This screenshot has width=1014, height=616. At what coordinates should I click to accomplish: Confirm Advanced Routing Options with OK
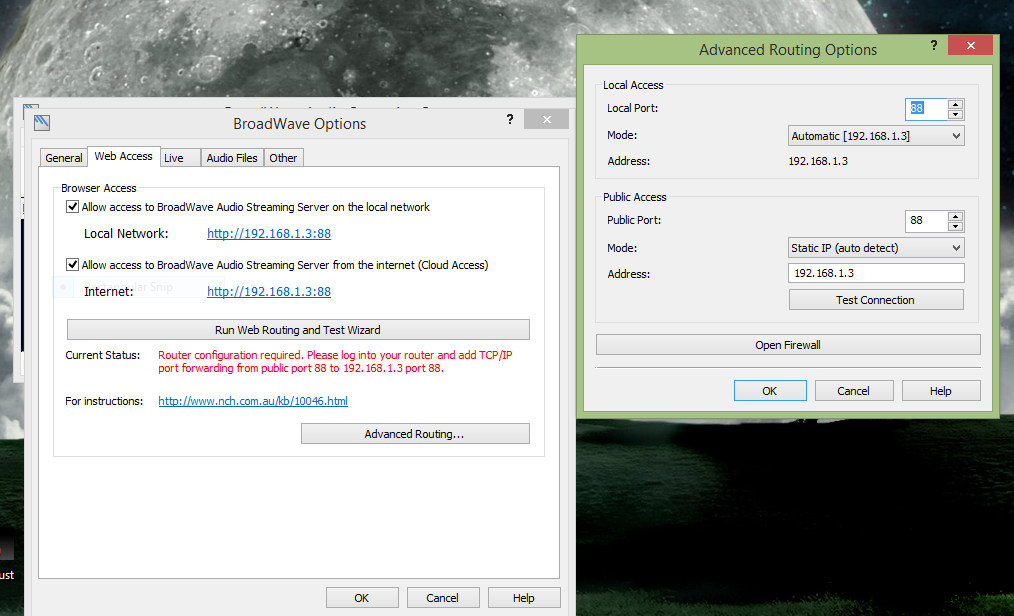(770, 390)
